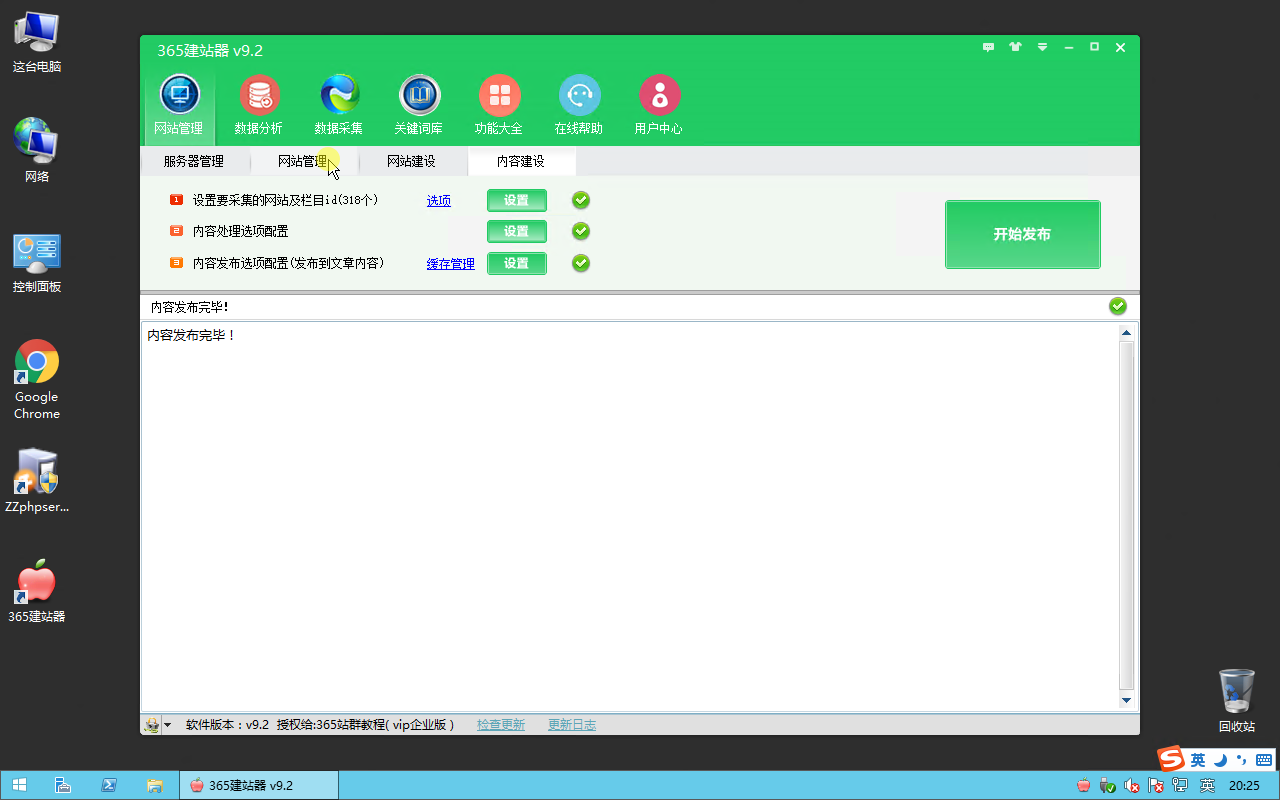Screen dimensions: 1280x800
Task: Click green checkmark for 设置要采集的网站及栏目id row
Action: click(581, 200)
